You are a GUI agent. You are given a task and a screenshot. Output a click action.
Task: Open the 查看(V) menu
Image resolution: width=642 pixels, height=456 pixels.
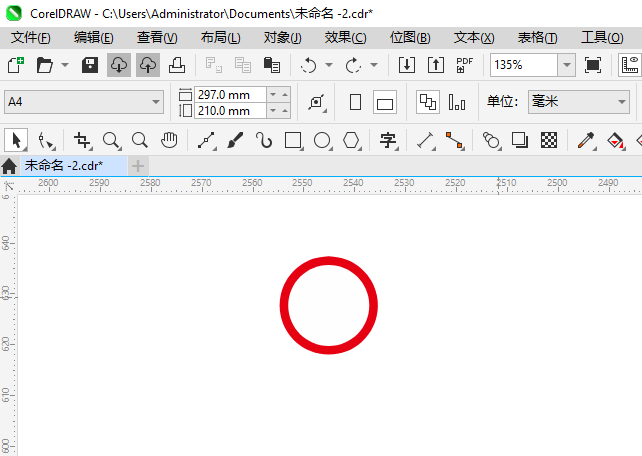[157, 38]
